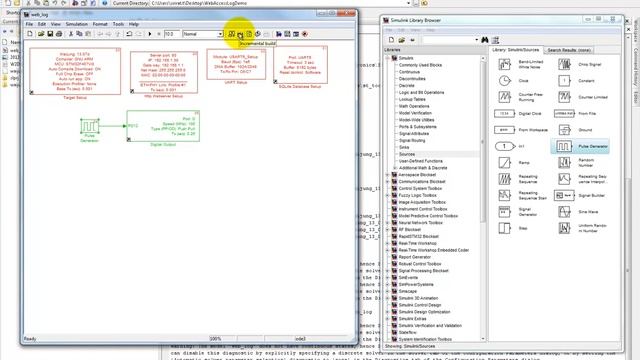Click the red target icon at the toolbar end
Screen dimensions: 640x360
point(304,34)
